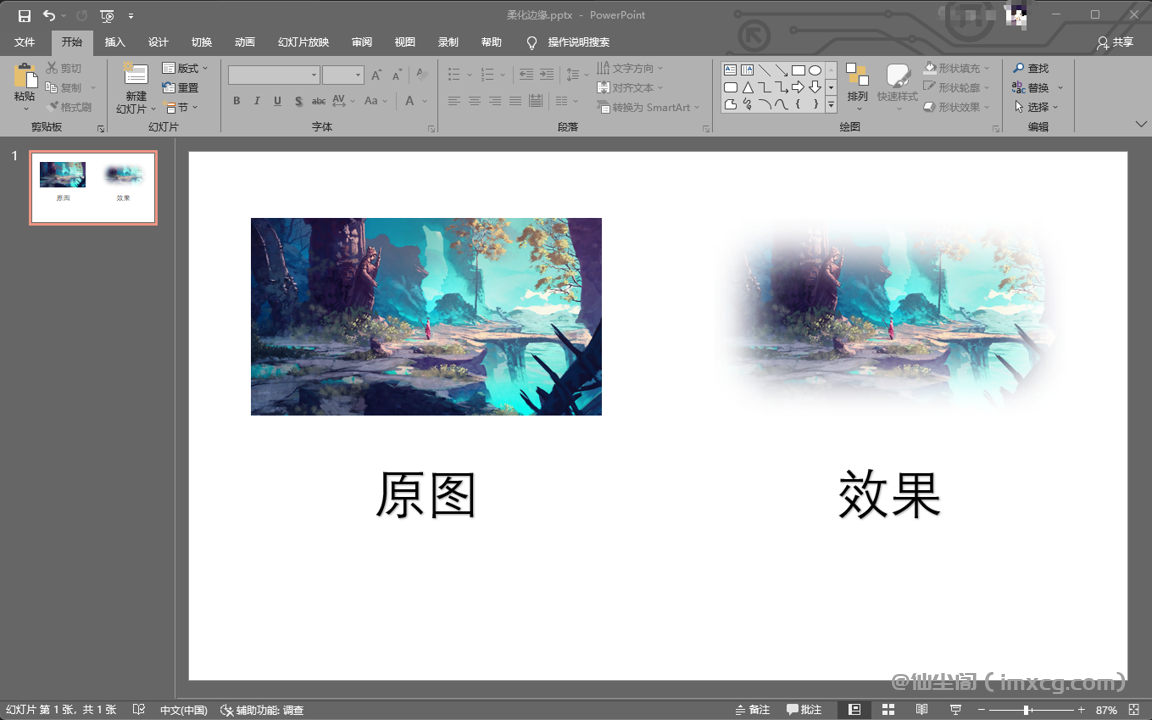Toggle text Shadow (S) formatting
The width and height of the screenshot is (1152, 720).
pos(298,101)
